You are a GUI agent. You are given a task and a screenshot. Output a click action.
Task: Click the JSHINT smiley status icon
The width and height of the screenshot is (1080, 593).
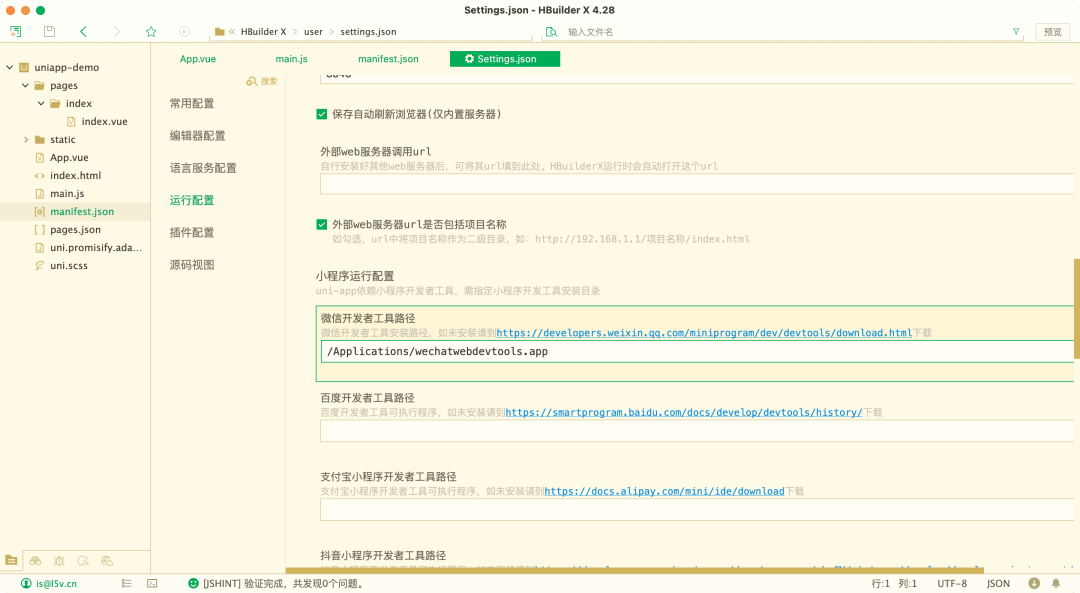pos(194,583)
